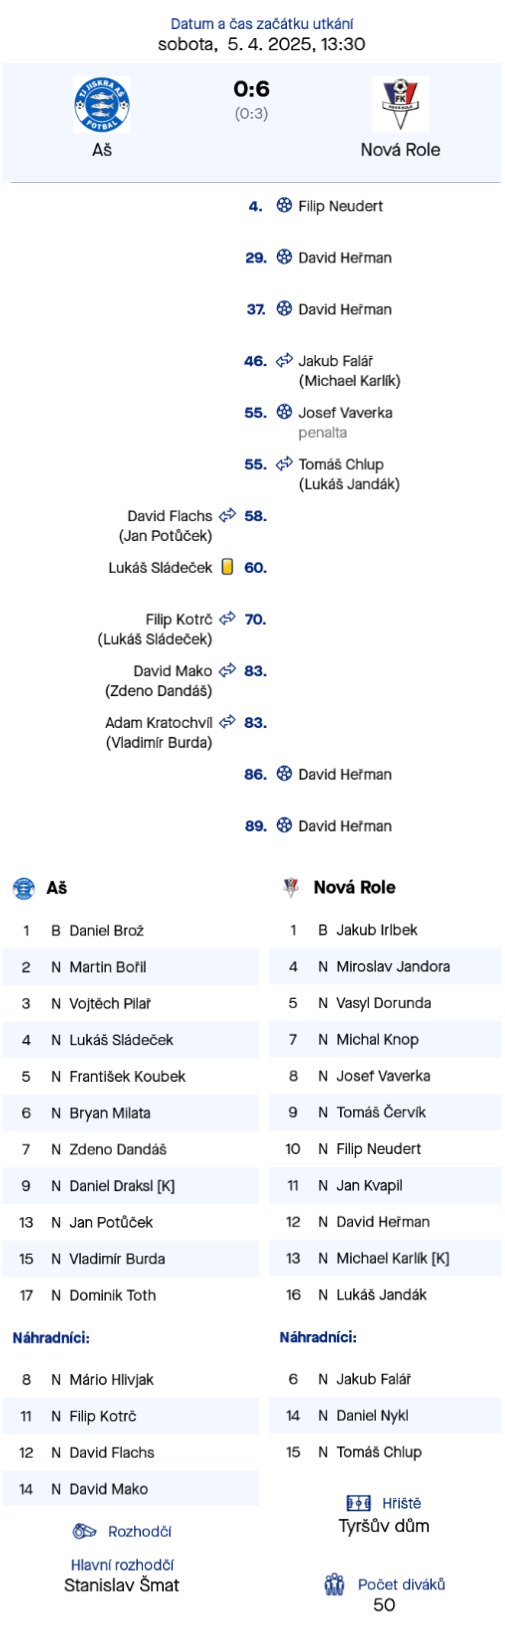Open Nová Role team name under crest
The width and height of the screenshot is (505, 1630).
point(400,150)
